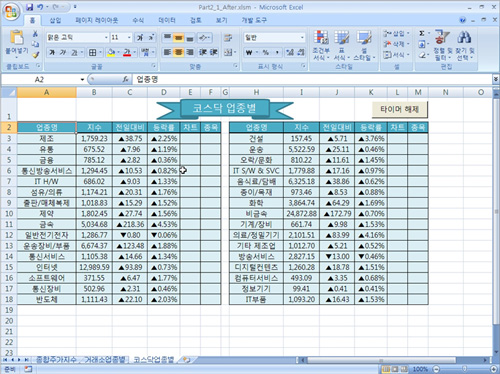Toggle wrap text
This screenshot has width=500, height=374.
pyautogui.click(x=228, y=37)
